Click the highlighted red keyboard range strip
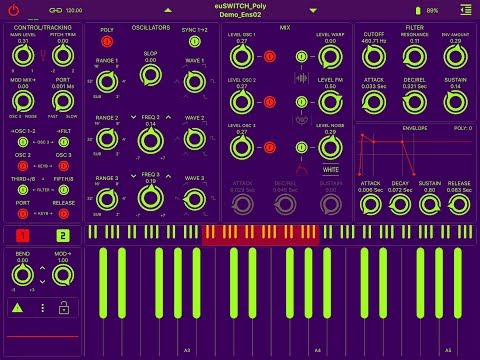Image resolution: width=480 pixels, height=360 pixels. [x=261, y=234]
